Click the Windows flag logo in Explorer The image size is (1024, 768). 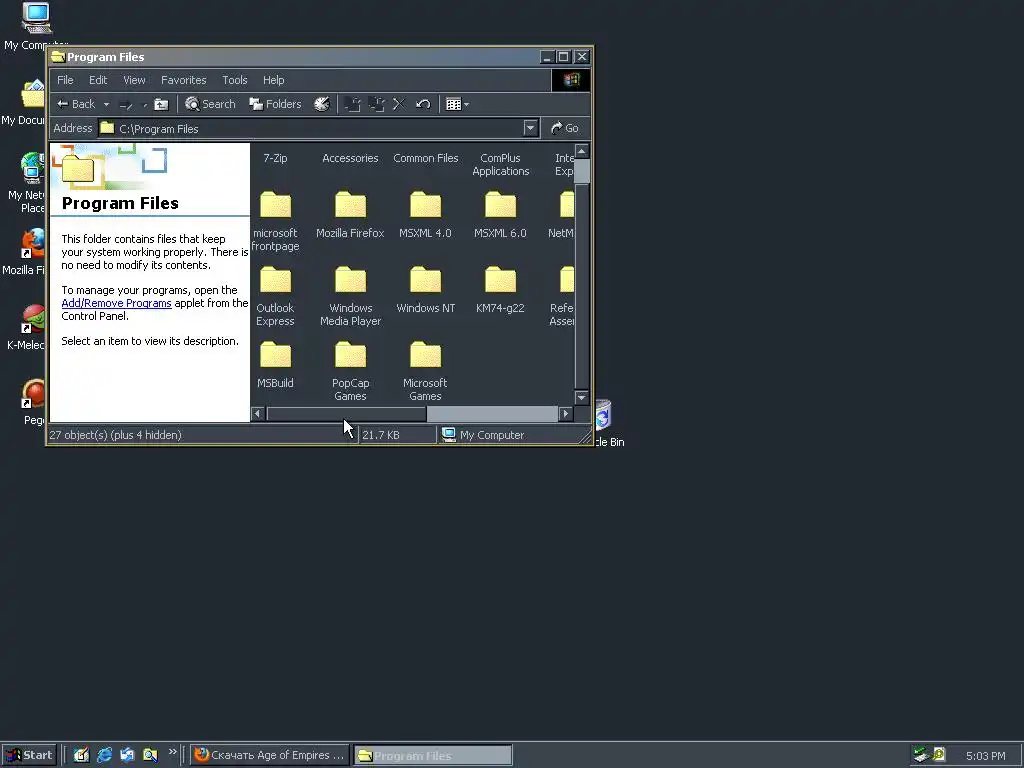click(x=571, y=80)
